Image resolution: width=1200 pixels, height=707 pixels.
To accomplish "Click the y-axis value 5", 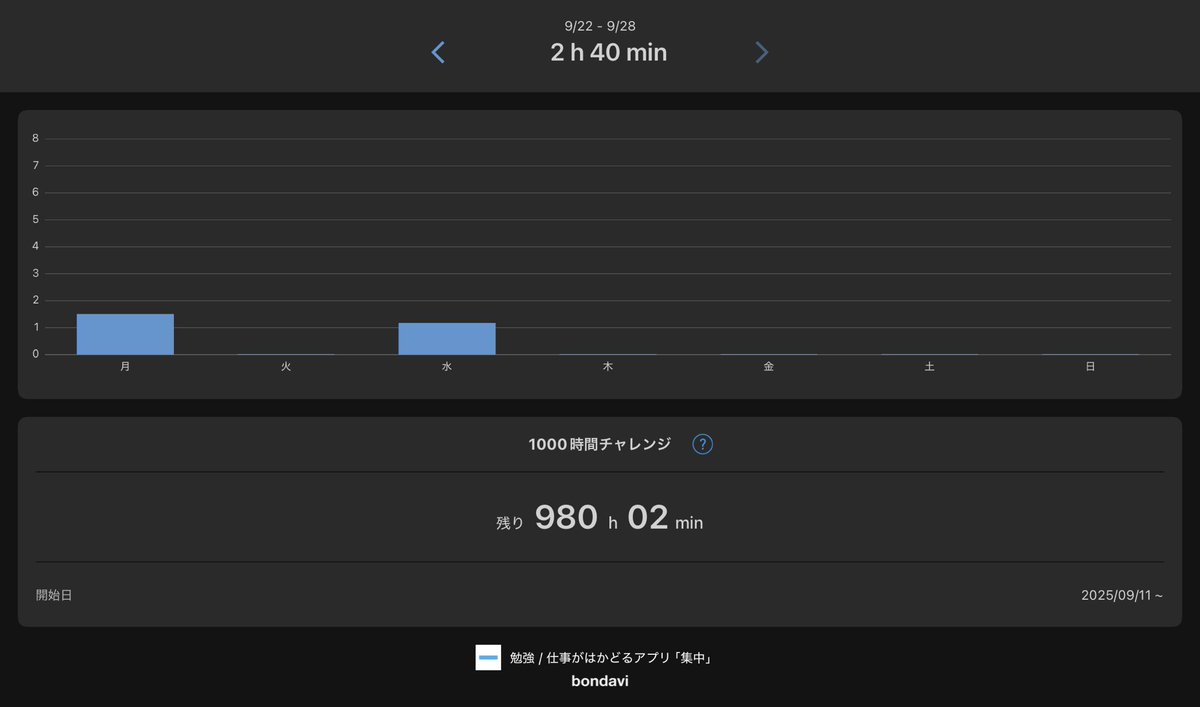I will (35, 219).
